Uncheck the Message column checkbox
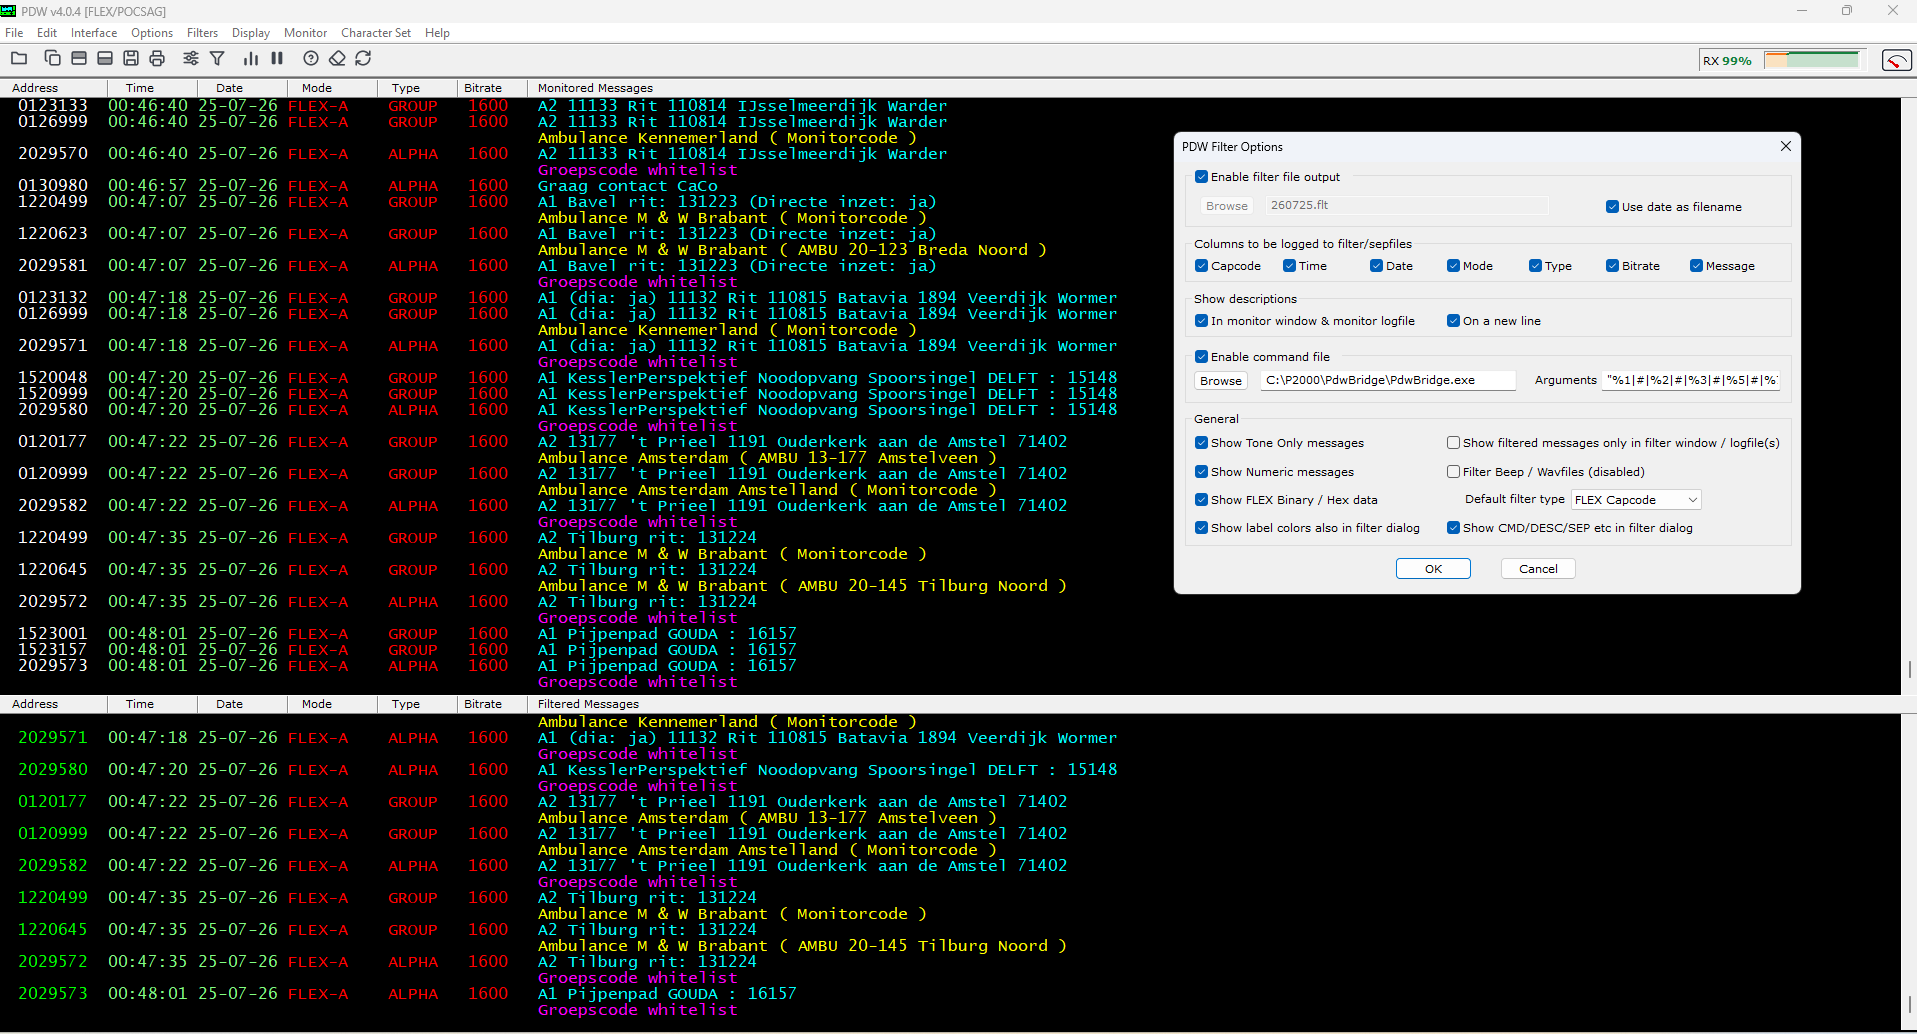This screenshot has width=1917, height=1034. coord(1696,266)
